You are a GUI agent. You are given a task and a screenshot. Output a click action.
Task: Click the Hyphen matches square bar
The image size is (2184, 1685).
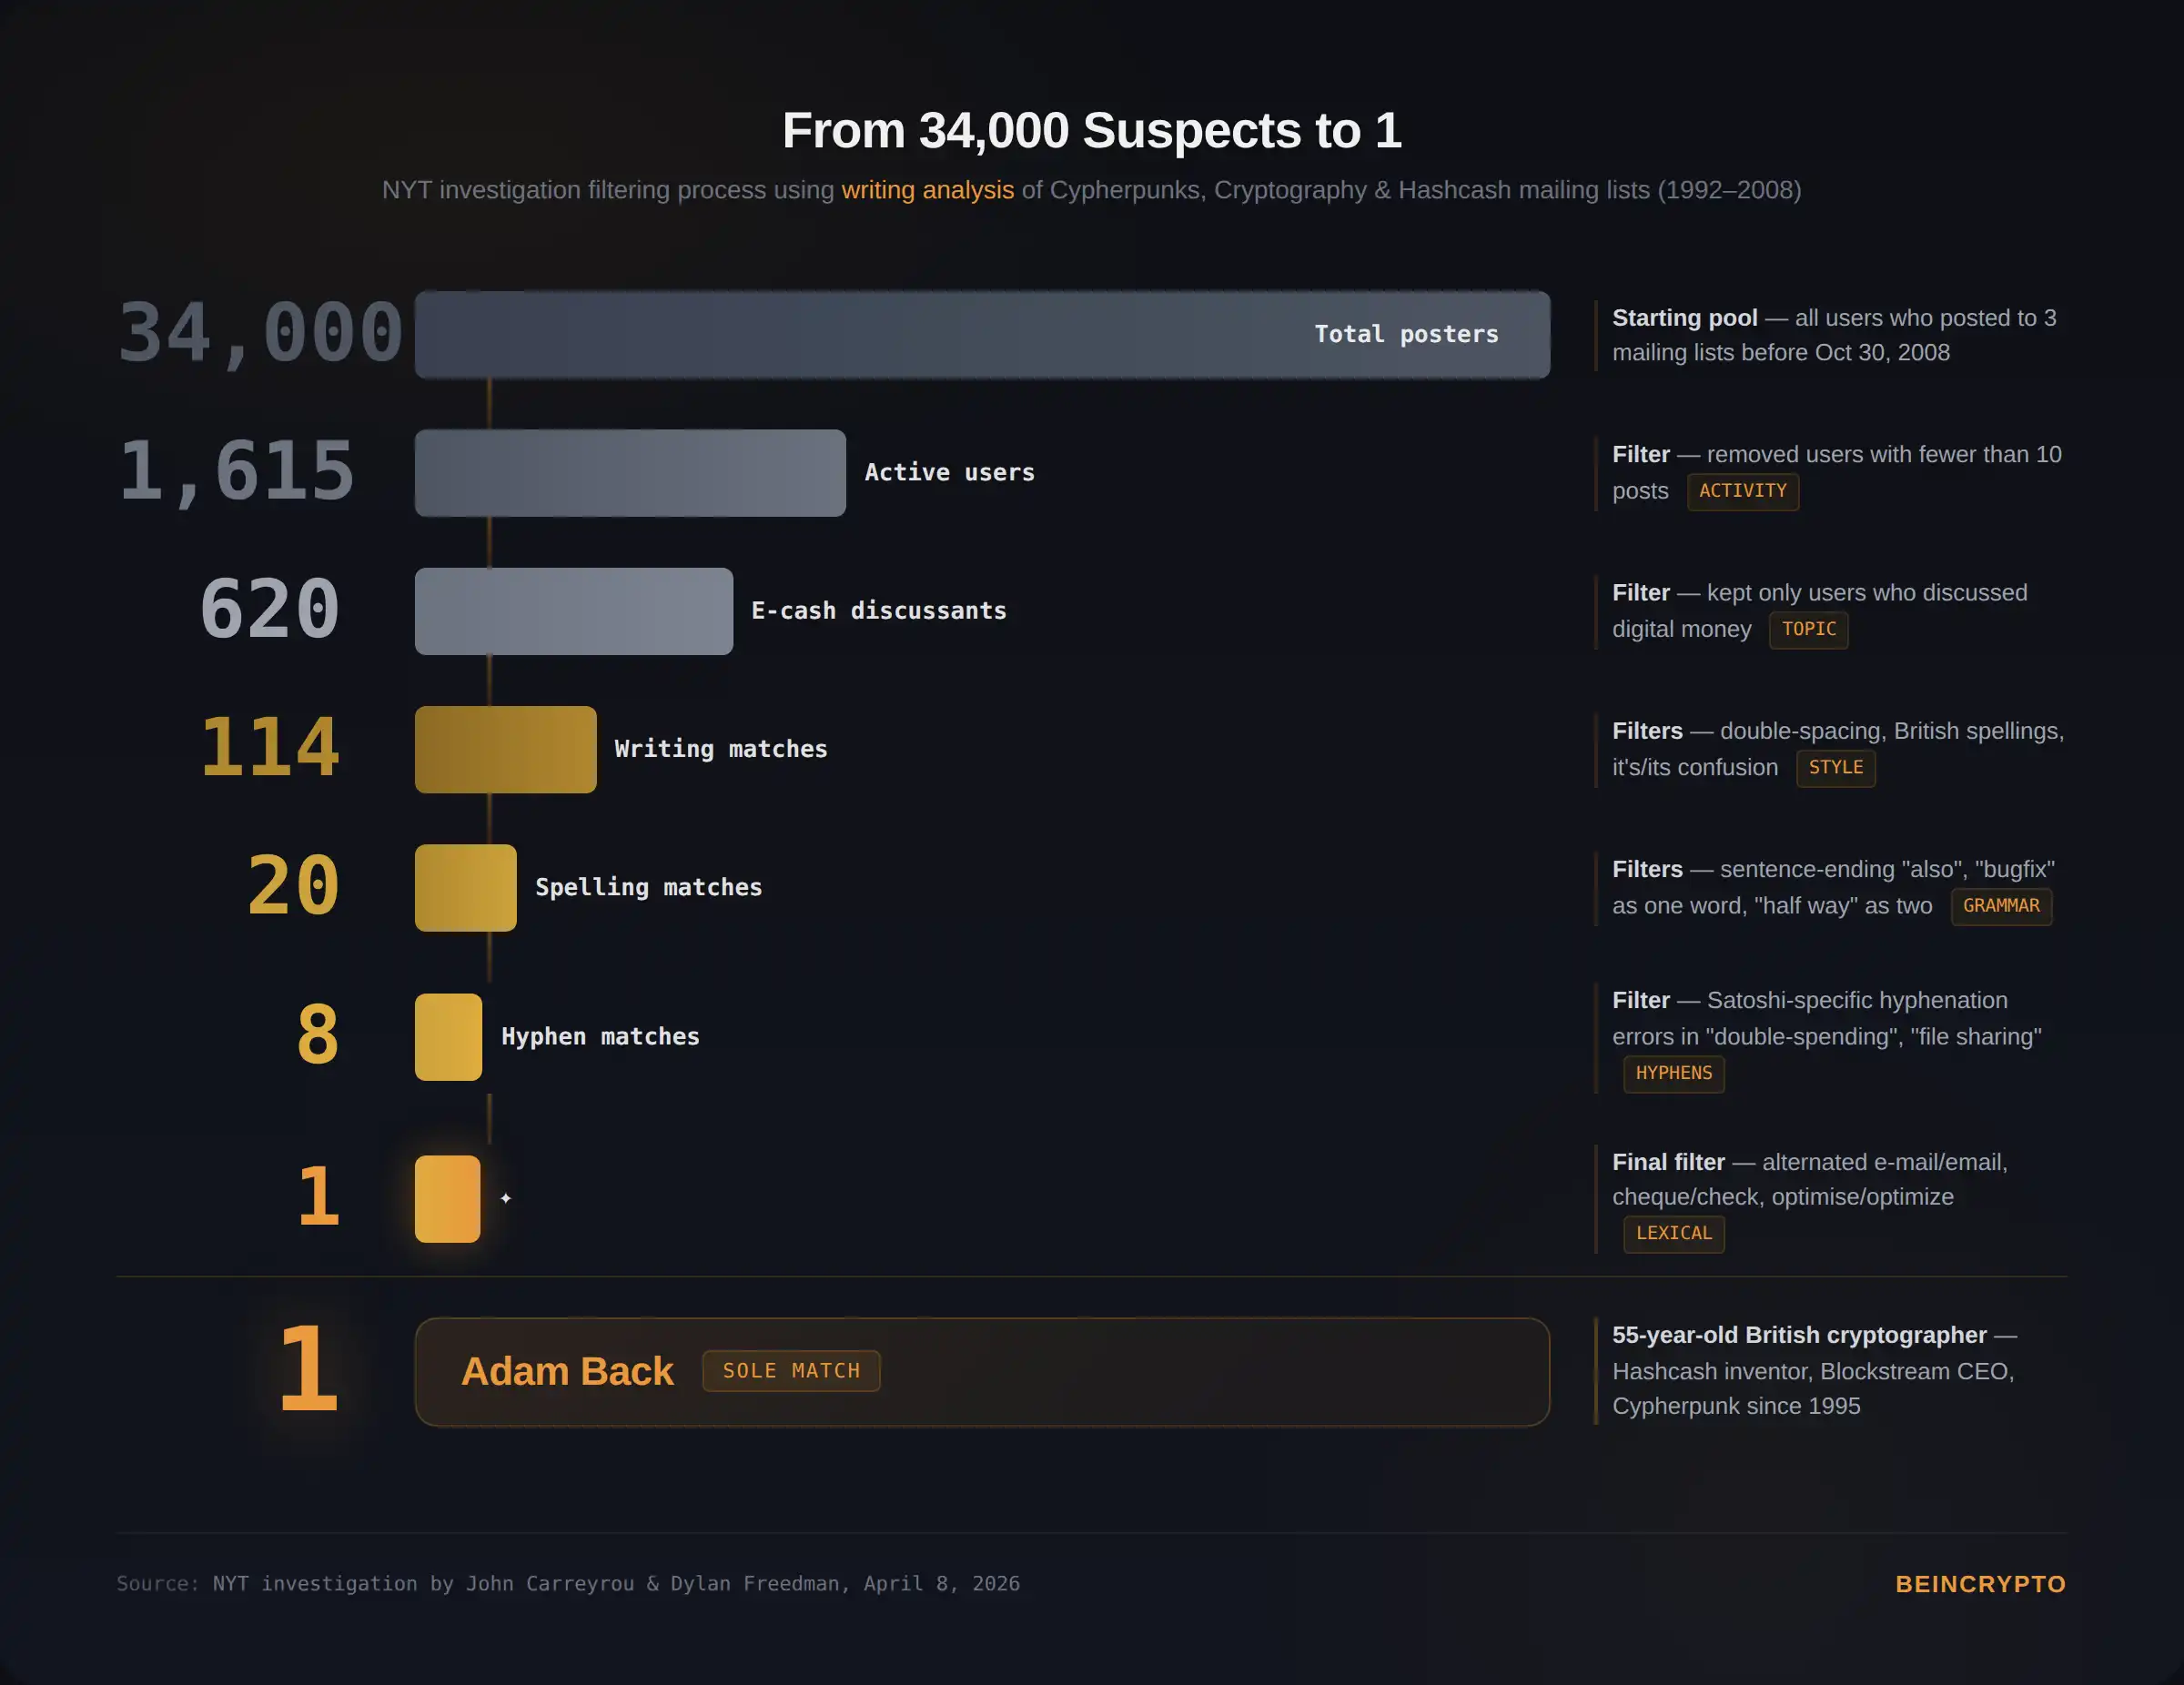click(x=449, y=1037)
